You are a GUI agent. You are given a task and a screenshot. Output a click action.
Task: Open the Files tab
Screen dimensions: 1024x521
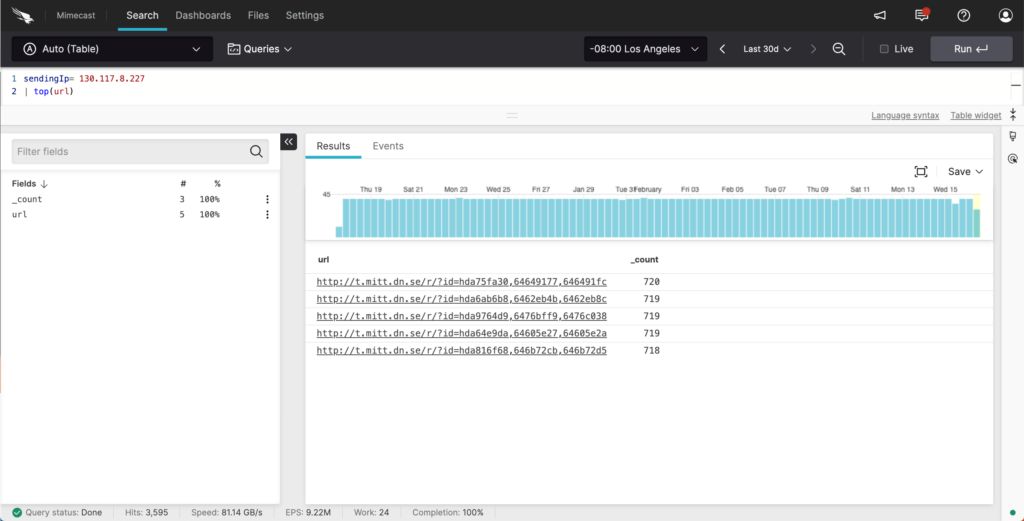[258, 15]
